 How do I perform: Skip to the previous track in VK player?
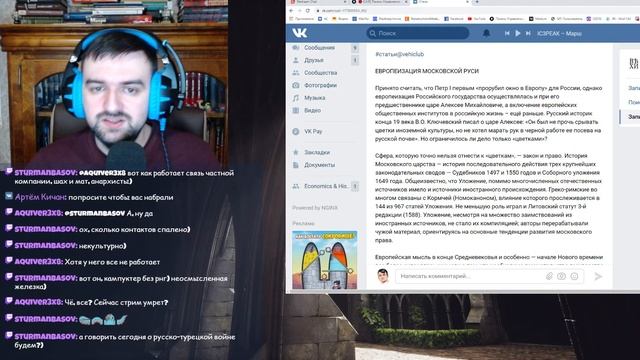(507, 33)
